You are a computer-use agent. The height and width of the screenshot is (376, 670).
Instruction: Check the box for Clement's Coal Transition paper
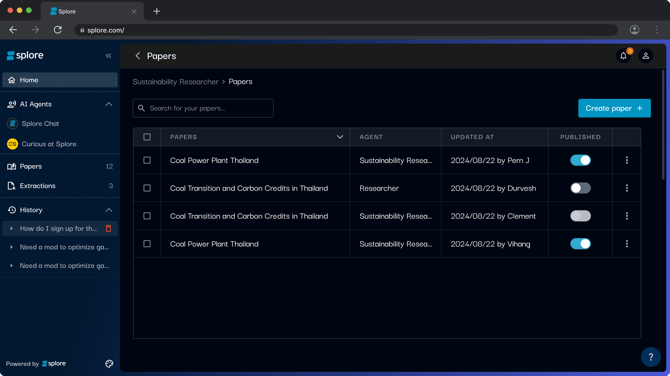(x=147, y=216)
